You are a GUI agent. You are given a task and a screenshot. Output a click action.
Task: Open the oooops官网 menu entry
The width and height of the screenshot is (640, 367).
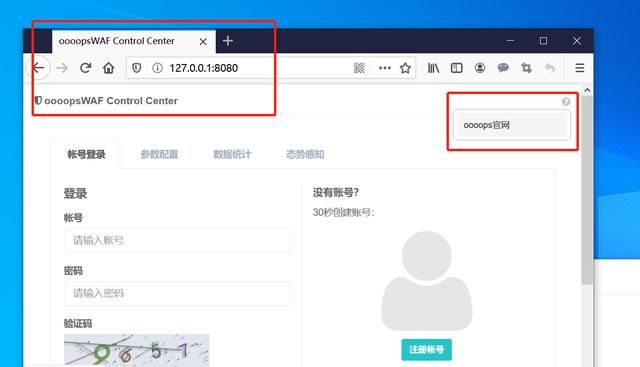[511, 125]
